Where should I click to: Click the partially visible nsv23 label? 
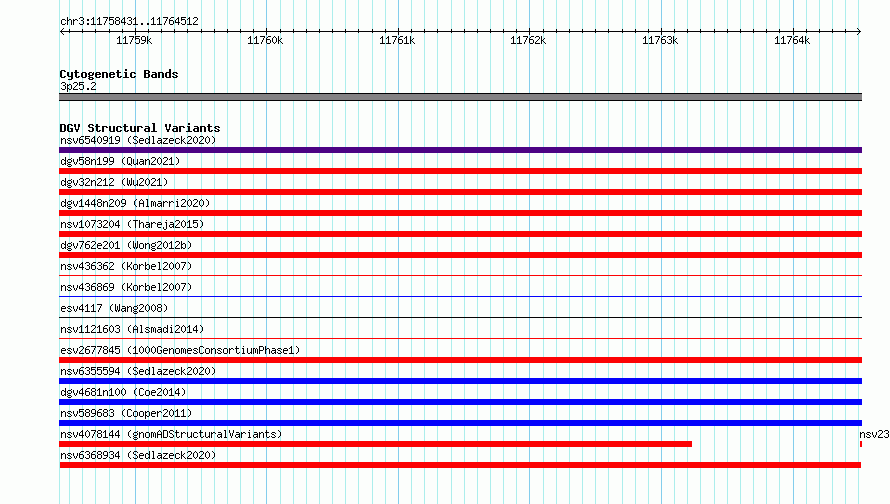click(x=874, y=434)
